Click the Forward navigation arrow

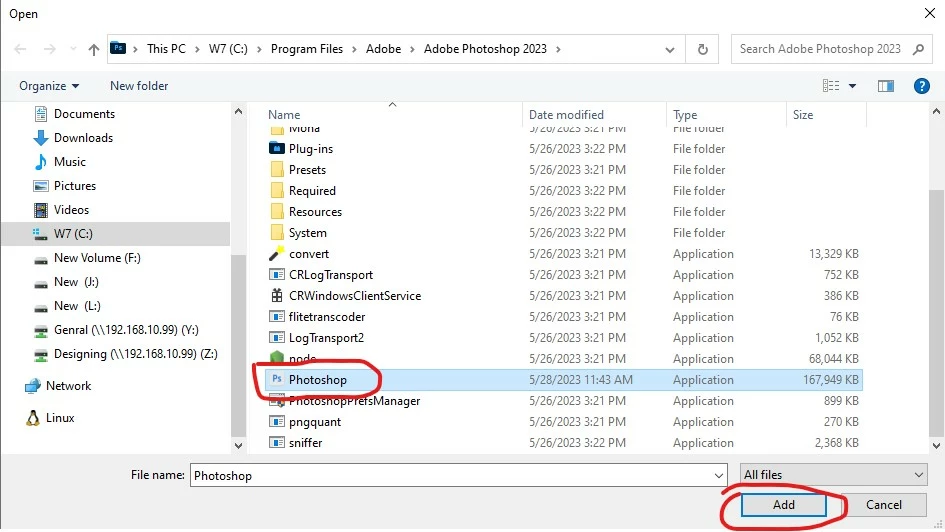pos(49,49)
